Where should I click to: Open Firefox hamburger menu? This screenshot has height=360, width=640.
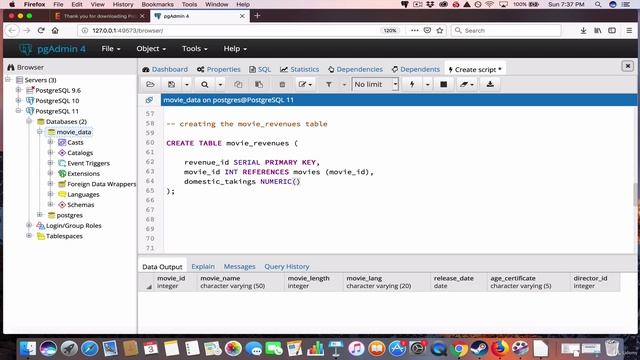click(629, 31)
